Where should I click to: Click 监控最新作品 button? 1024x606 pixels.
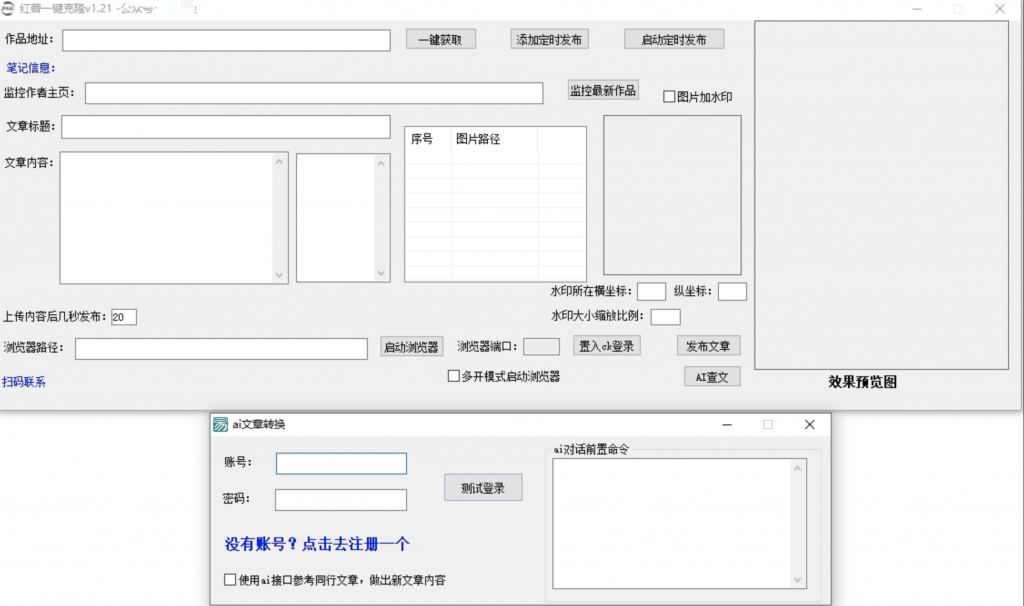click(602, 90)
